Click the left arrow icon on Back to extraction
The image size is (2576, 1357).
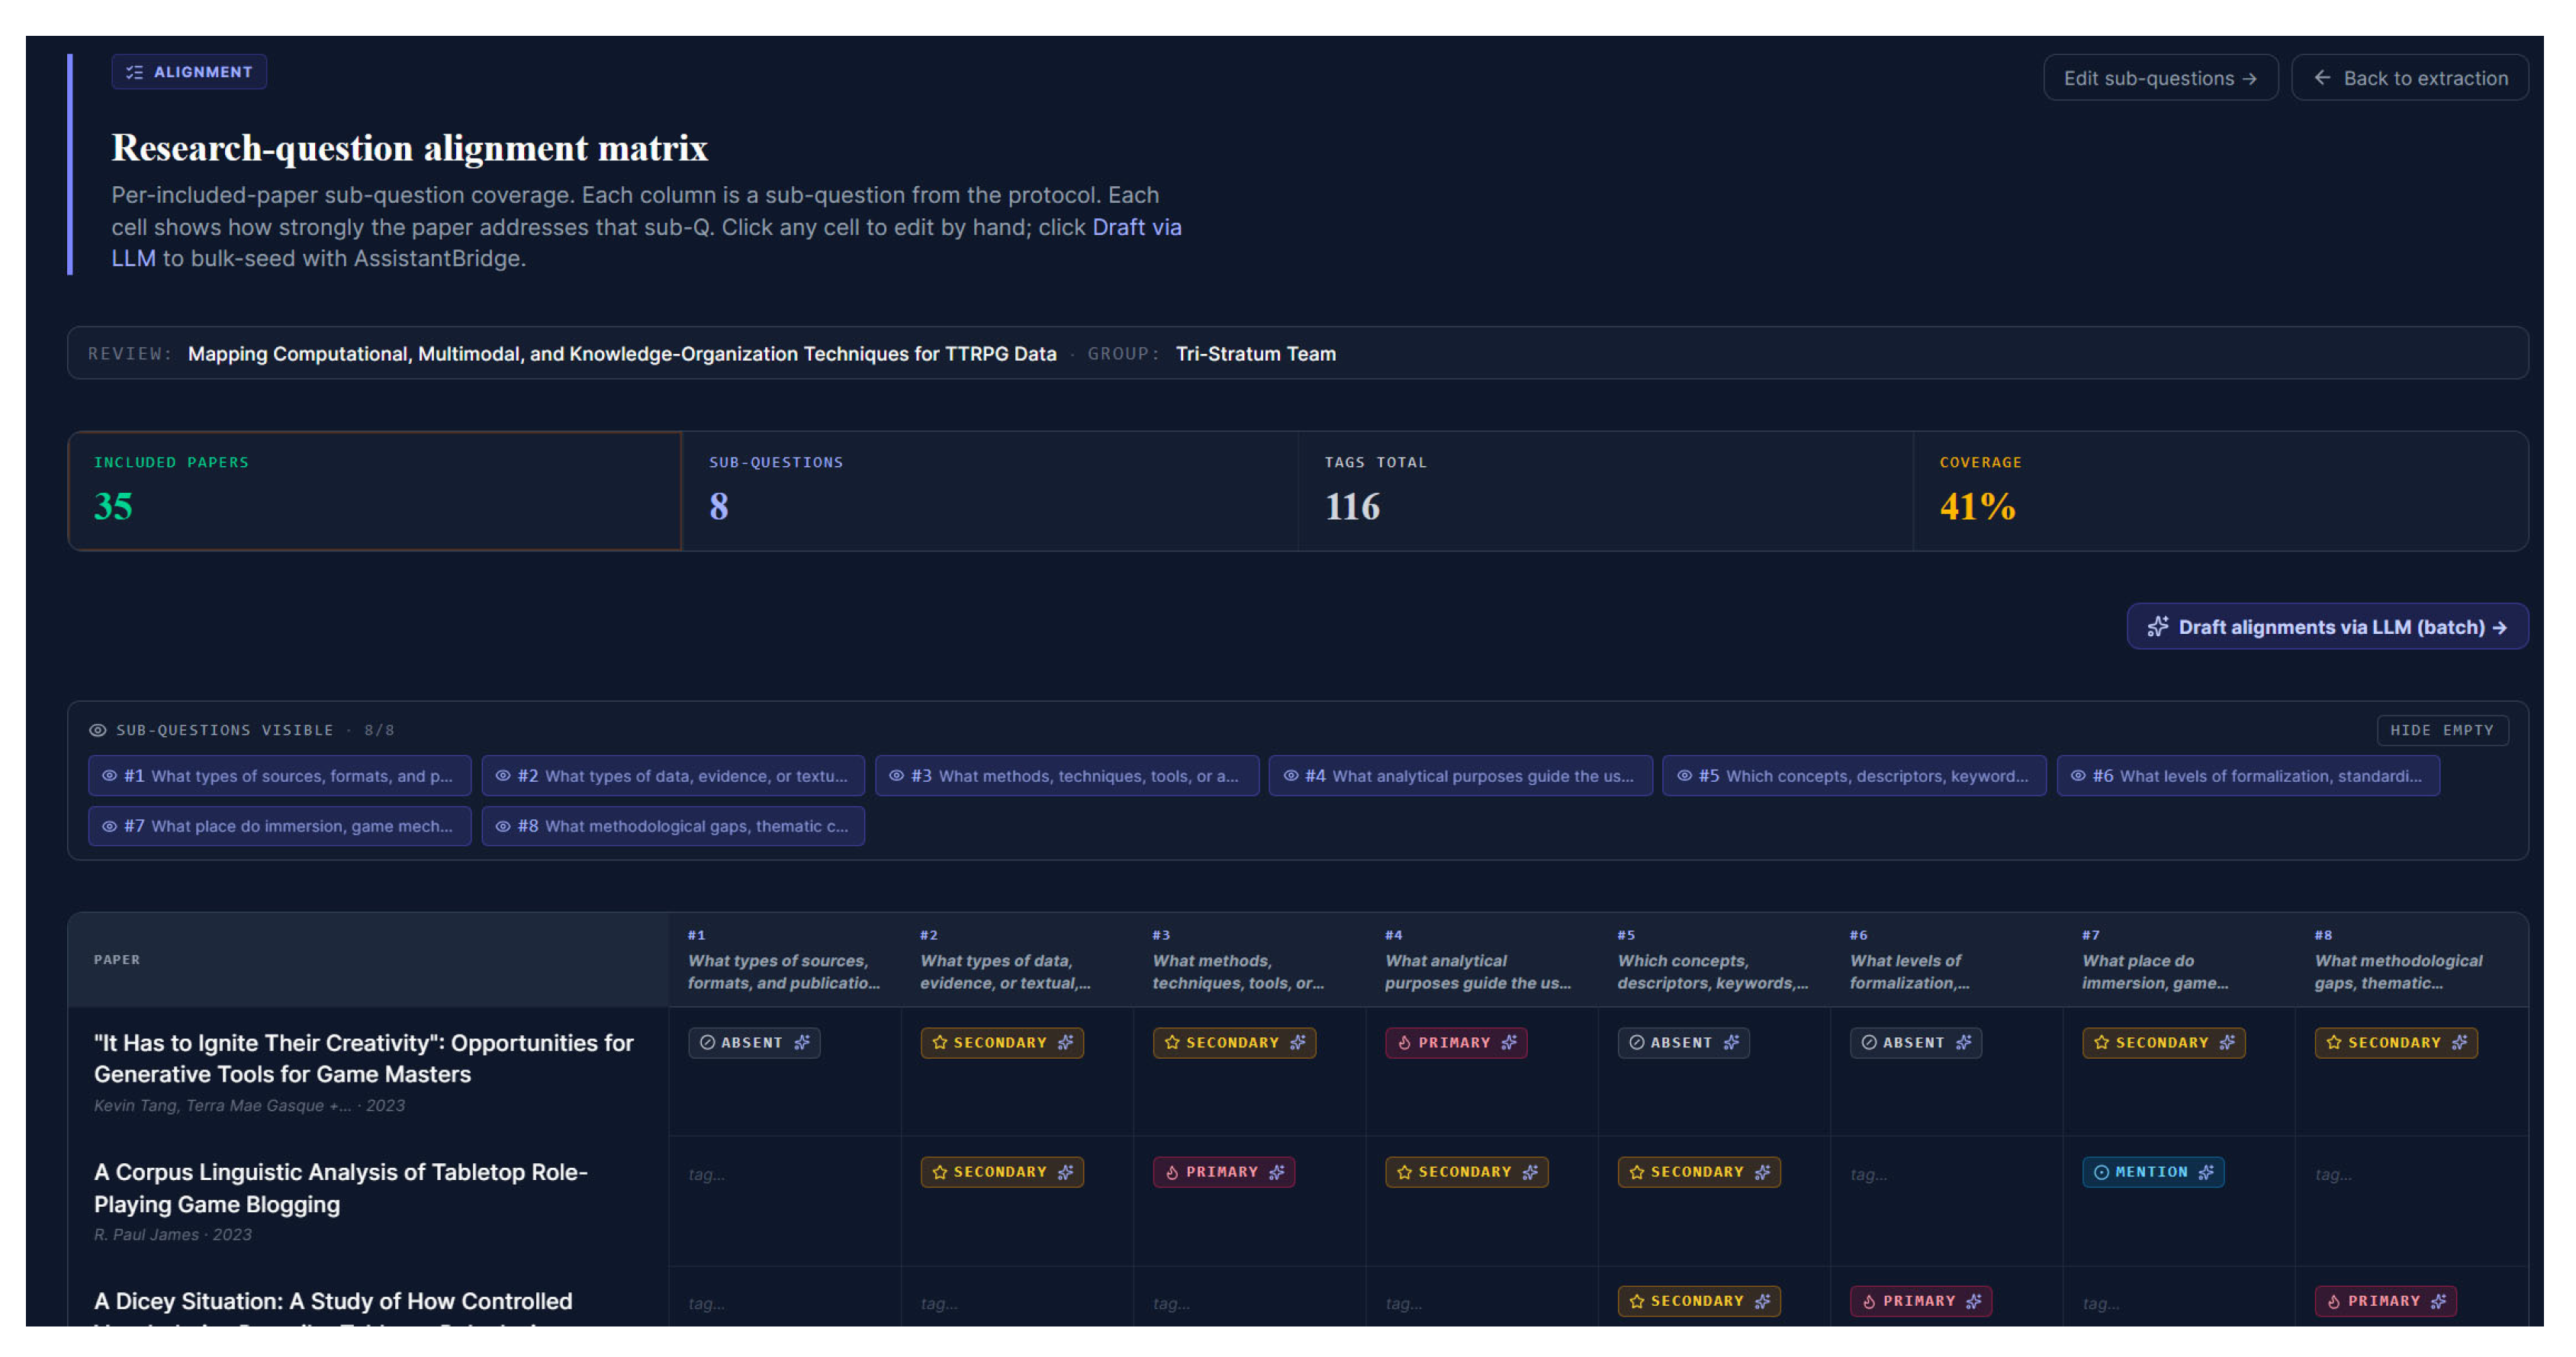coord(2322,78)
